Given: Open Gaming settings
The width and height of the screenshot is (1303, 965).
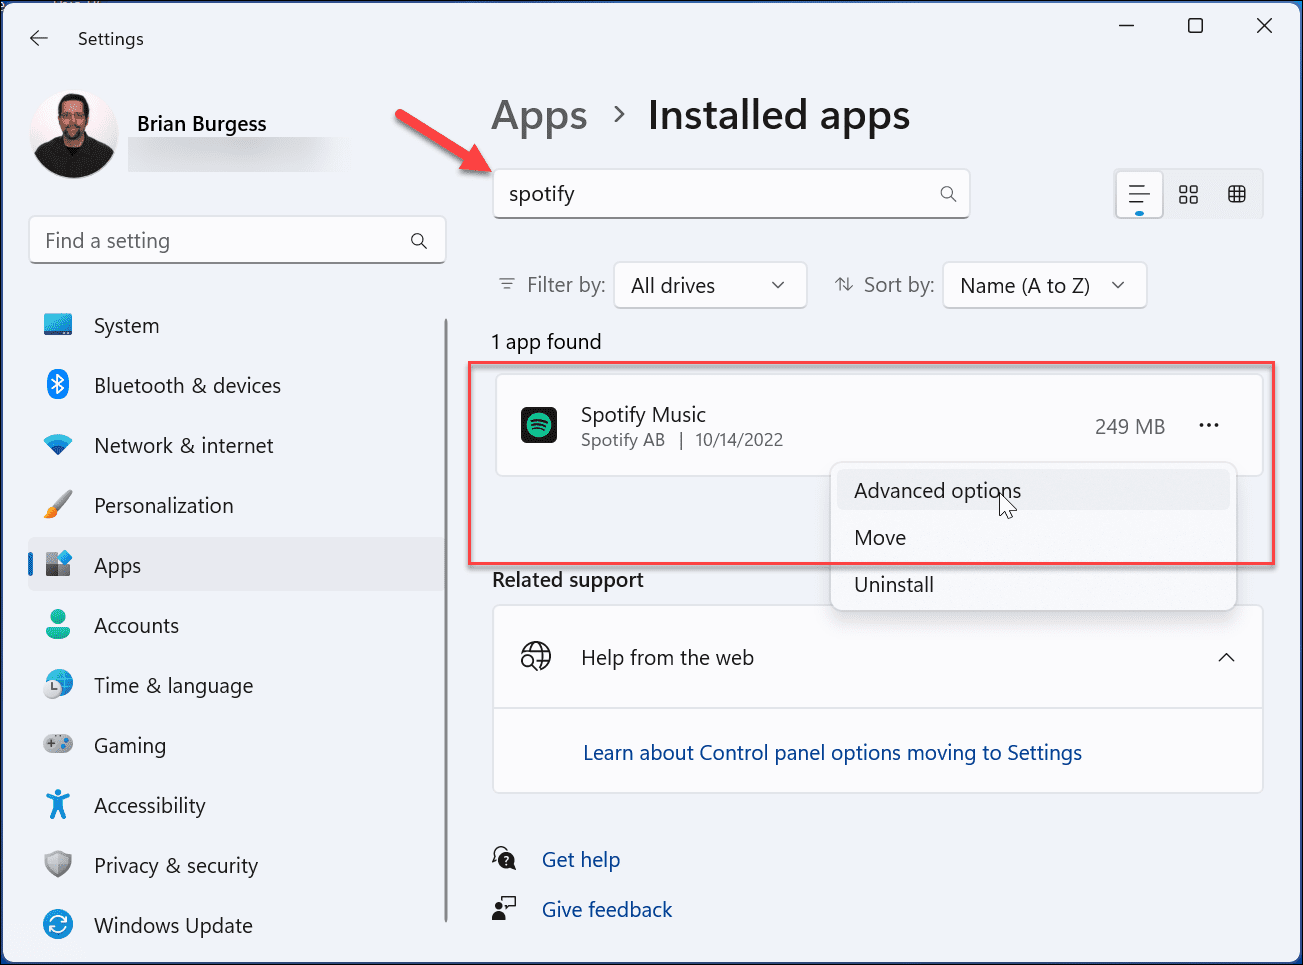Looking at the screenshot, I should [x=128, y=745].
